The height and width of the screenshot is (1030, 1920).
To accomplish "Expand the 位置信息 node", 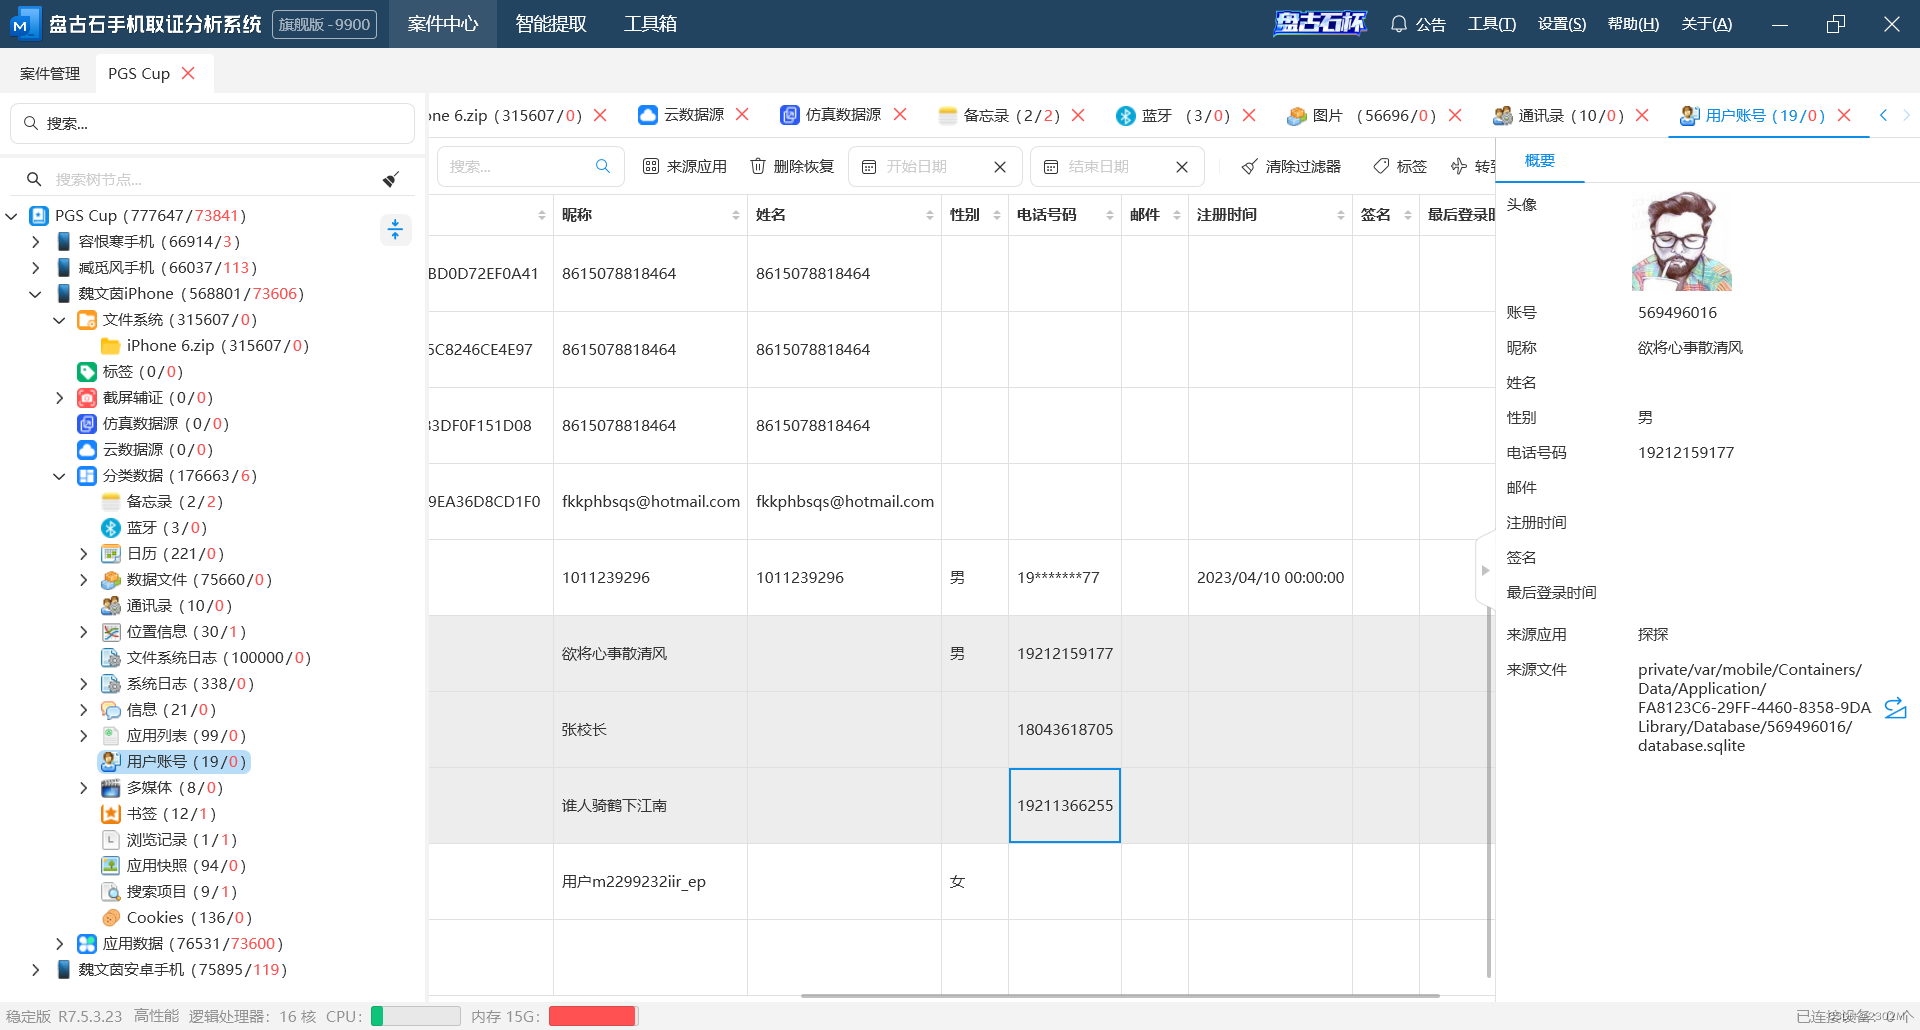I will coord(84,631).
